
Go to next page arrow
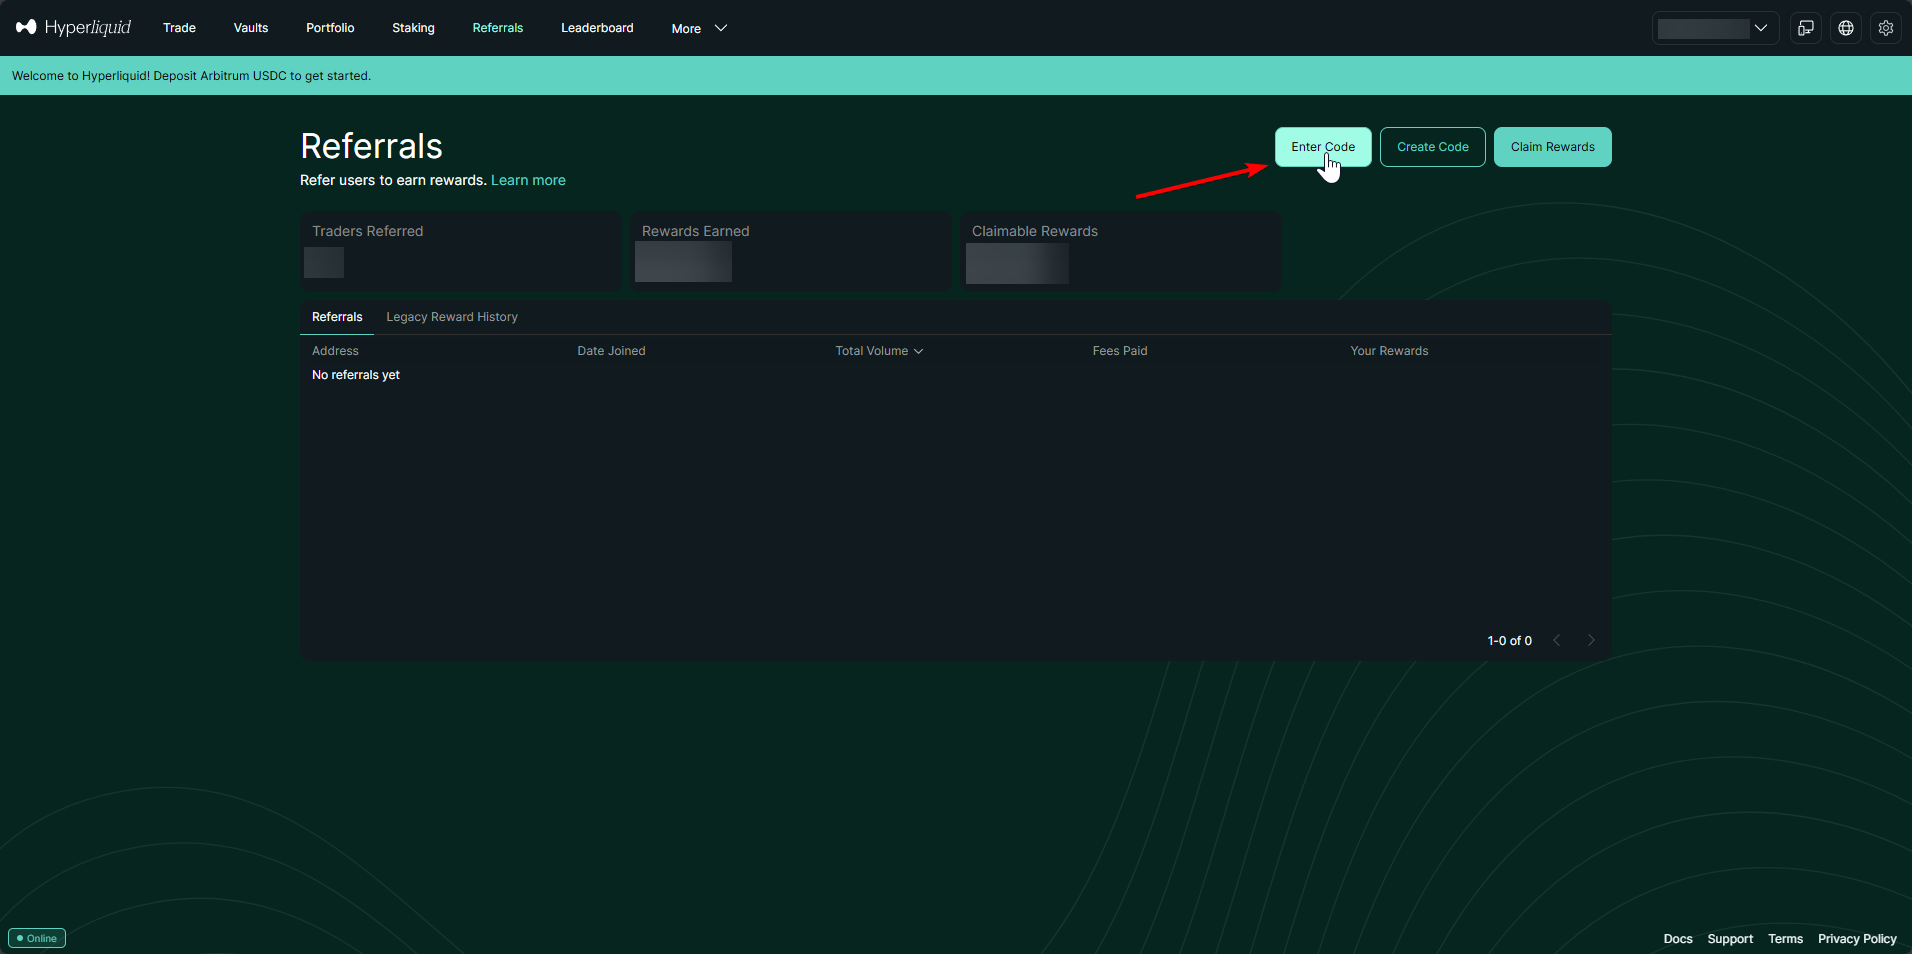[x=1591, y=640]
